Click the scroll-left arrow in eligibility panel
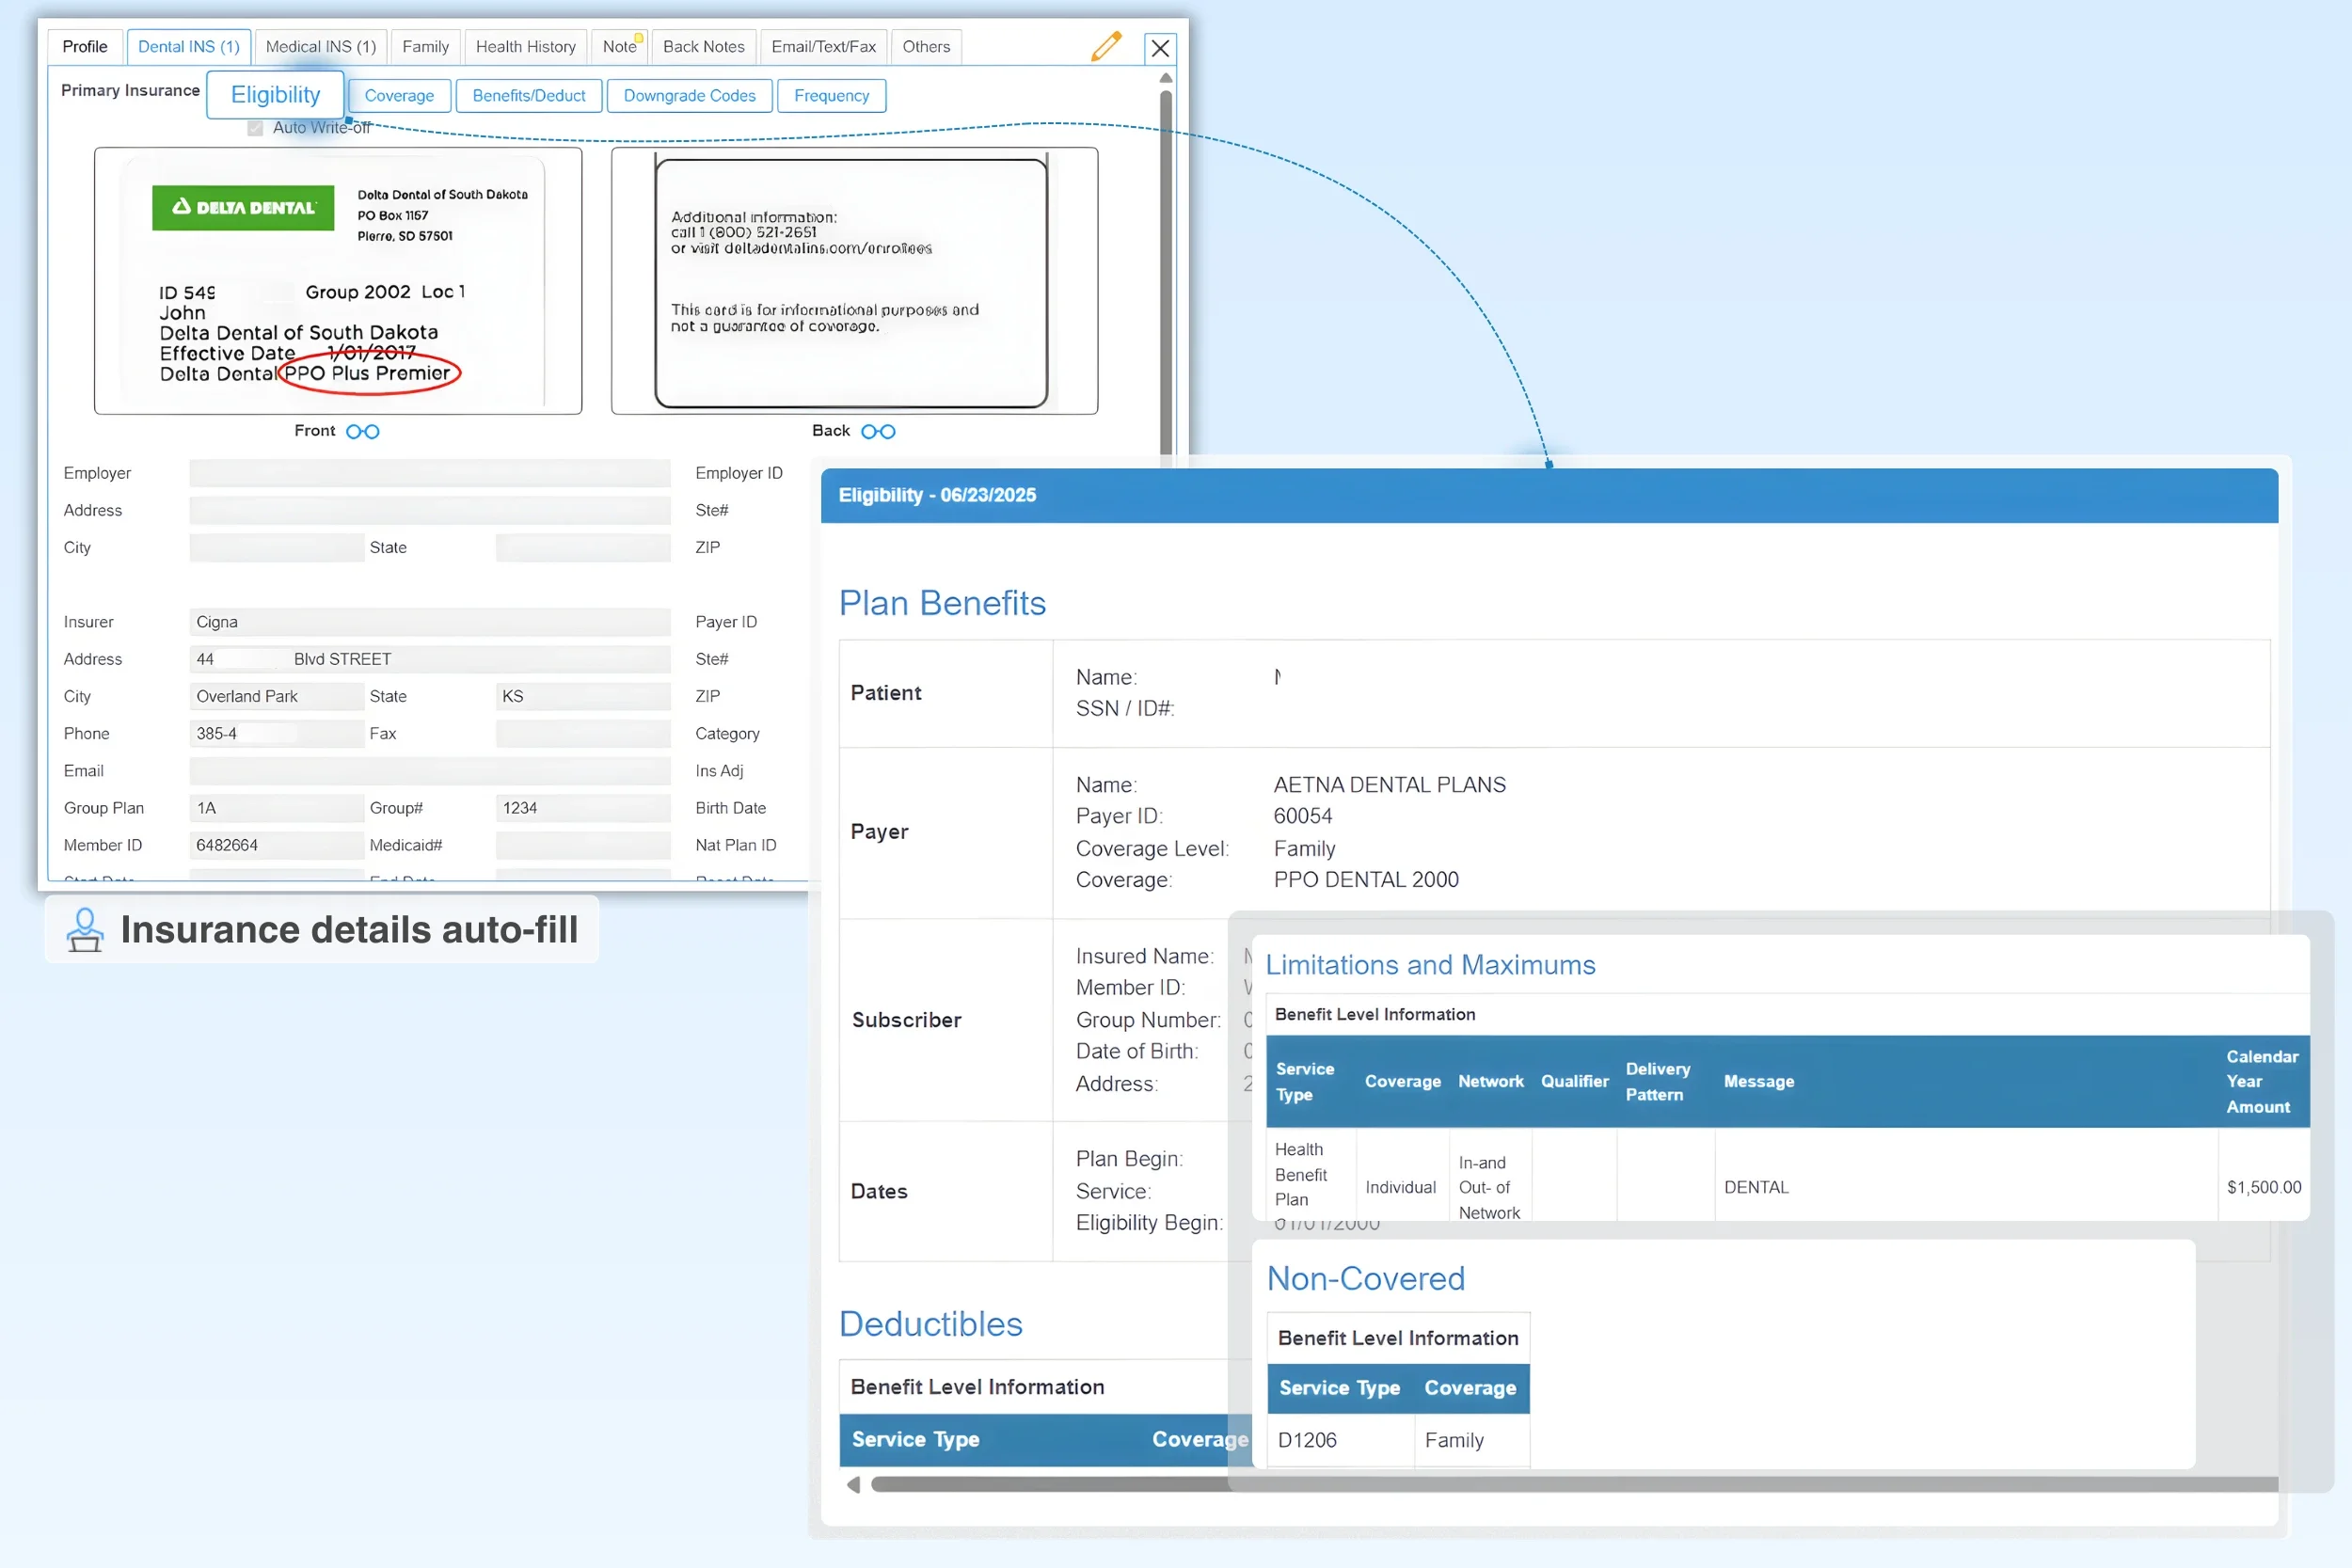The image size is (2352, 1568). pyautogui.click(x=853, y=1485)
